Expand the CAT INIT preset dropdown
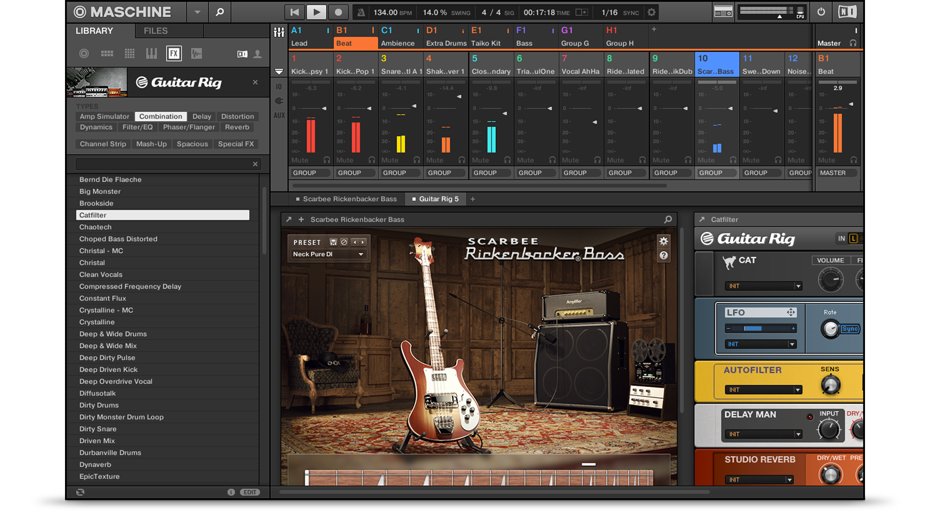 (x=763, y=286)
